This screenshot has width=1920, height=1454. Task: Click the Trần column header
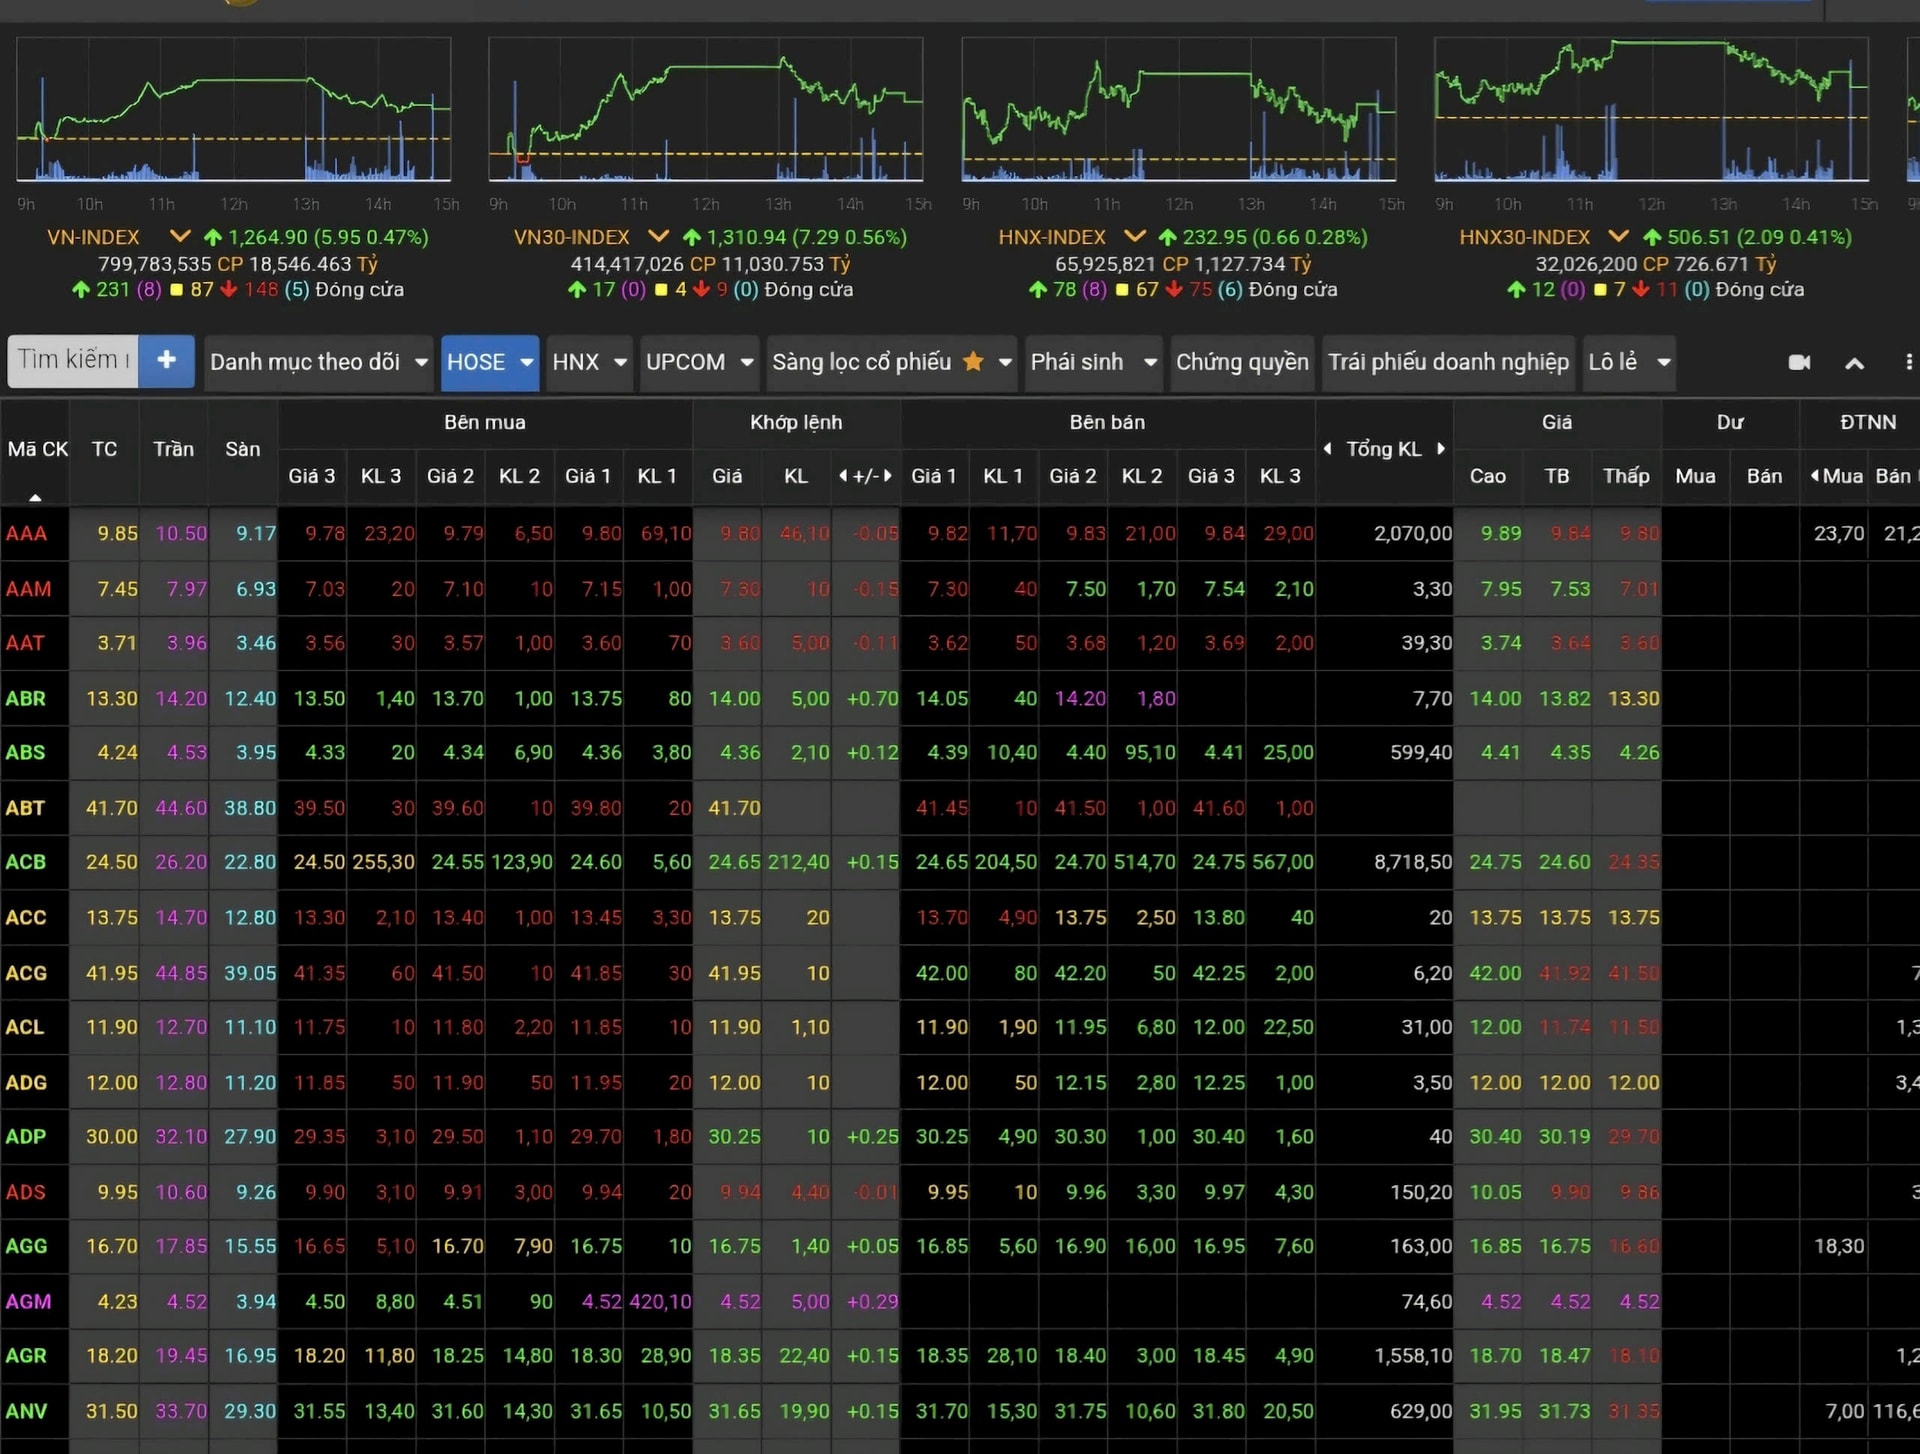point(173,449)
